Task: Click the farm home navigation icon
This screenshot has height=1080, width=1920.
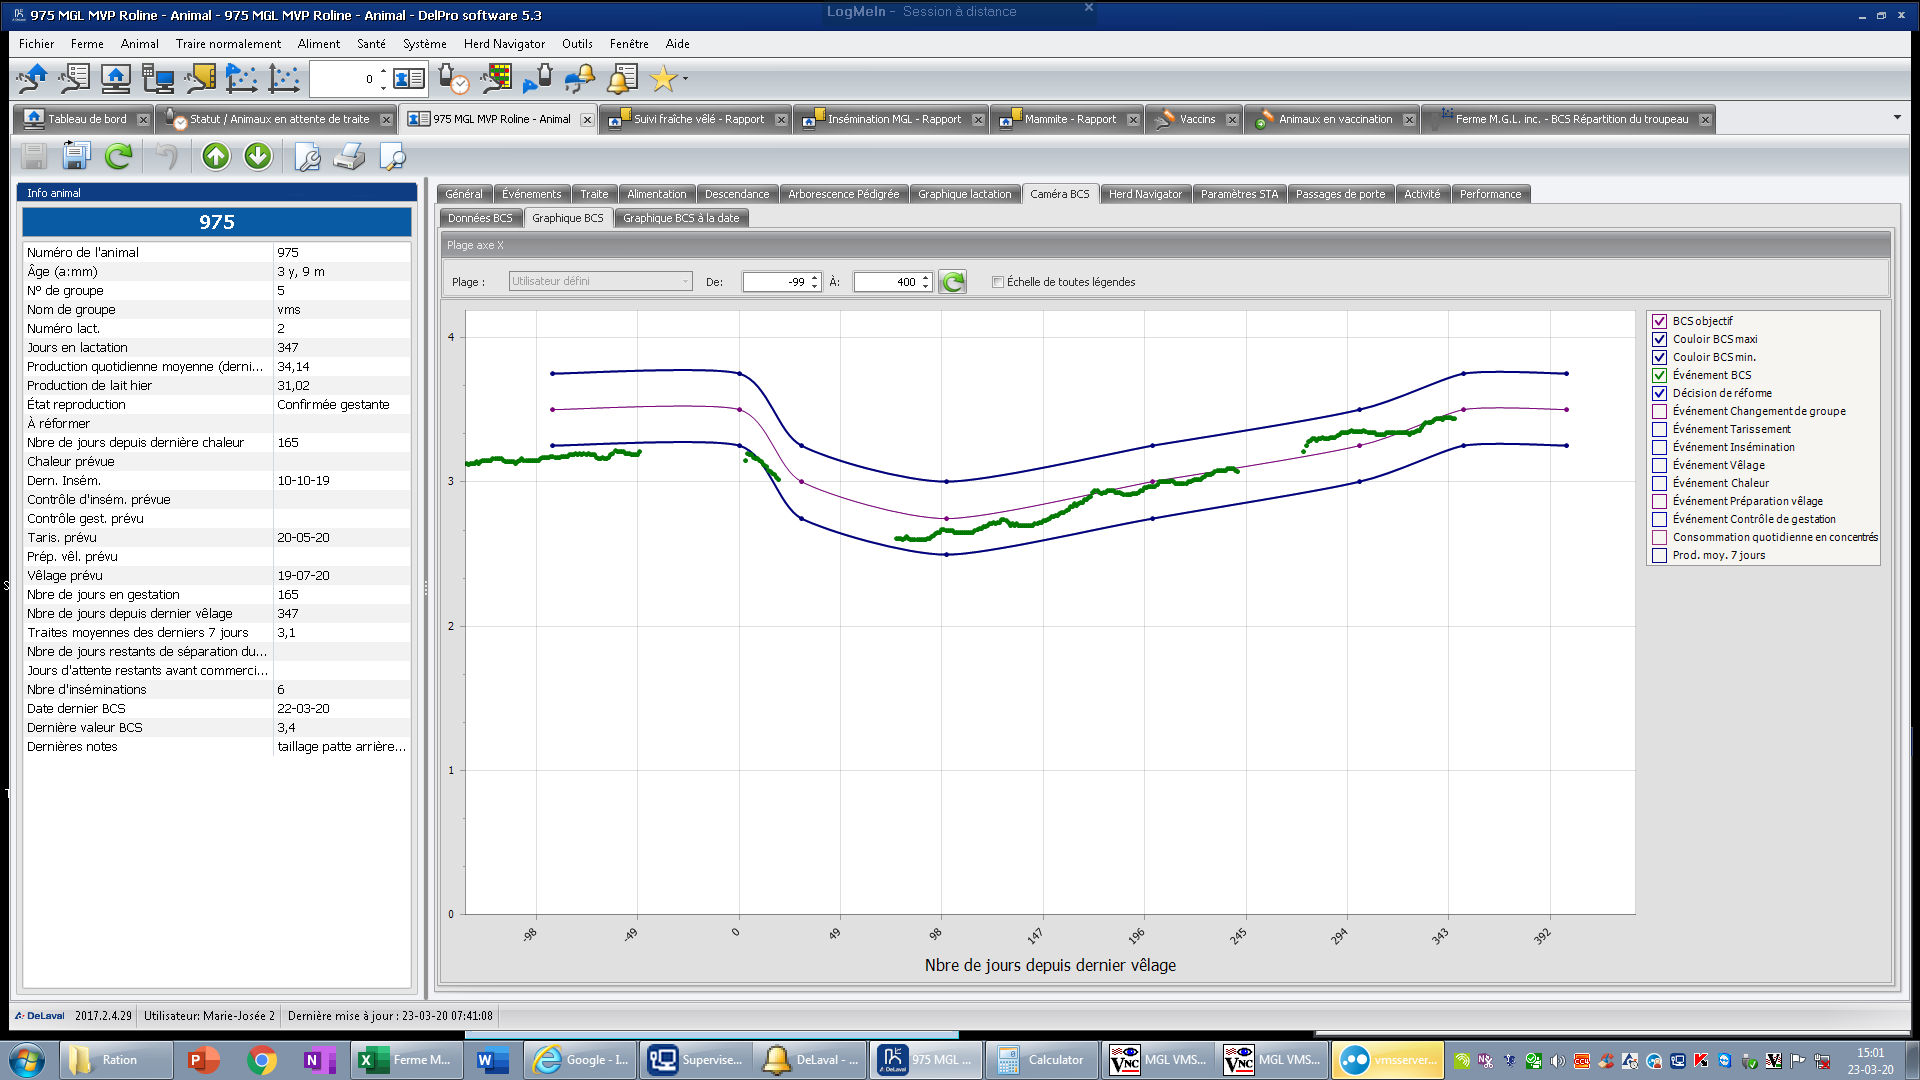Action: 32,78
